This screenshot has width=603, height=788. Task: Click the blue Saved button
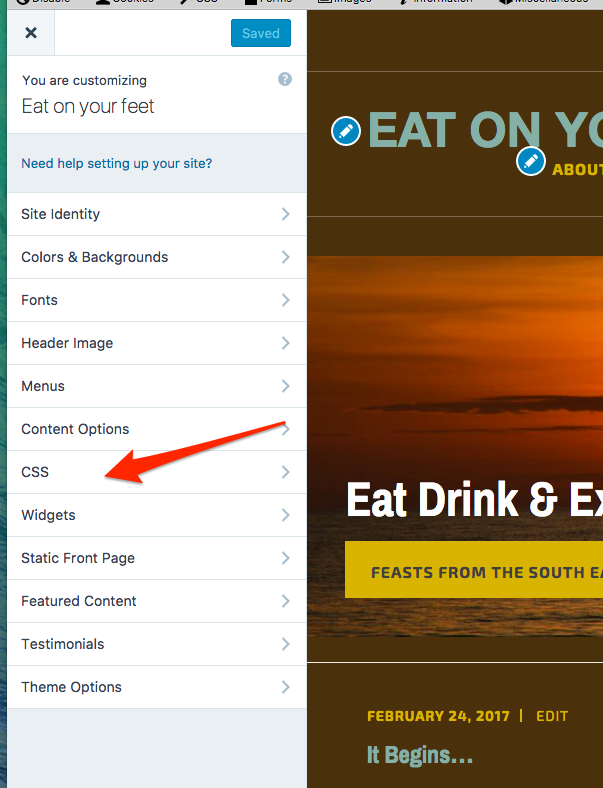point(261,33)
